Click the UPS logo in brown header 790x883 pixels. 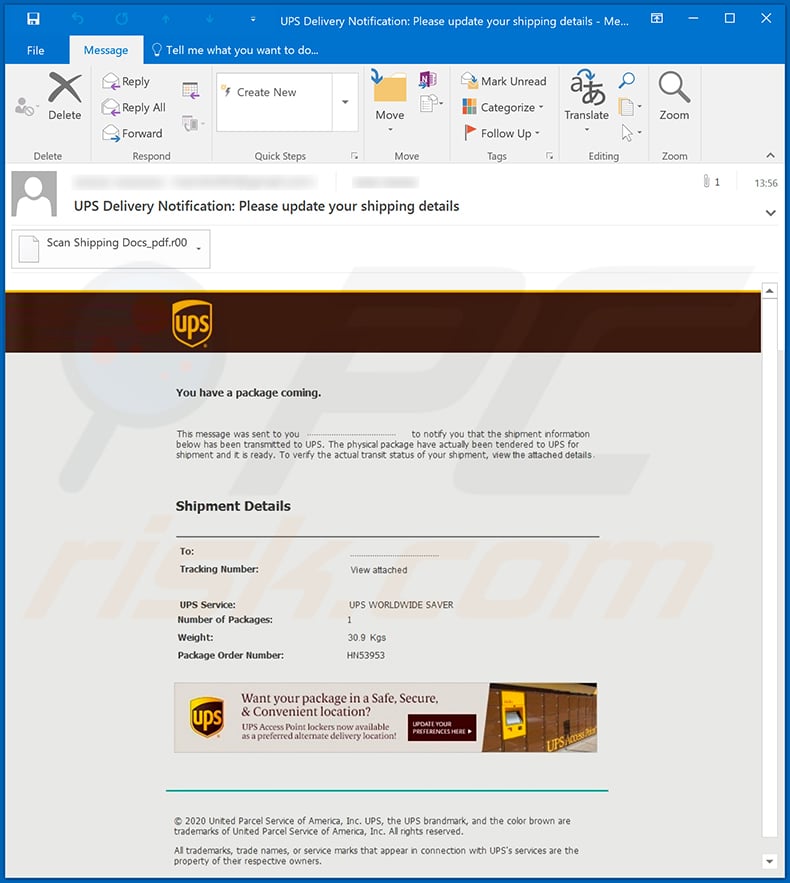coord(192,323)
